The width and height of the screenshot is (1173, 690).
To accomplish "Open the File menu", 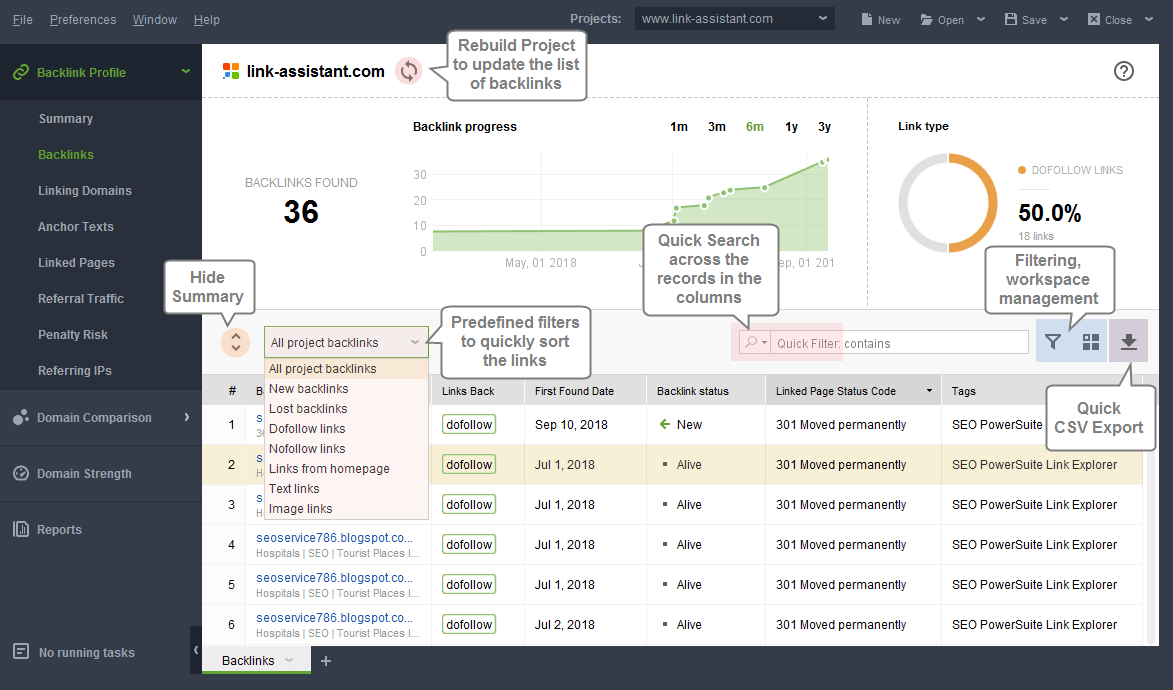I will coord(22,19).
